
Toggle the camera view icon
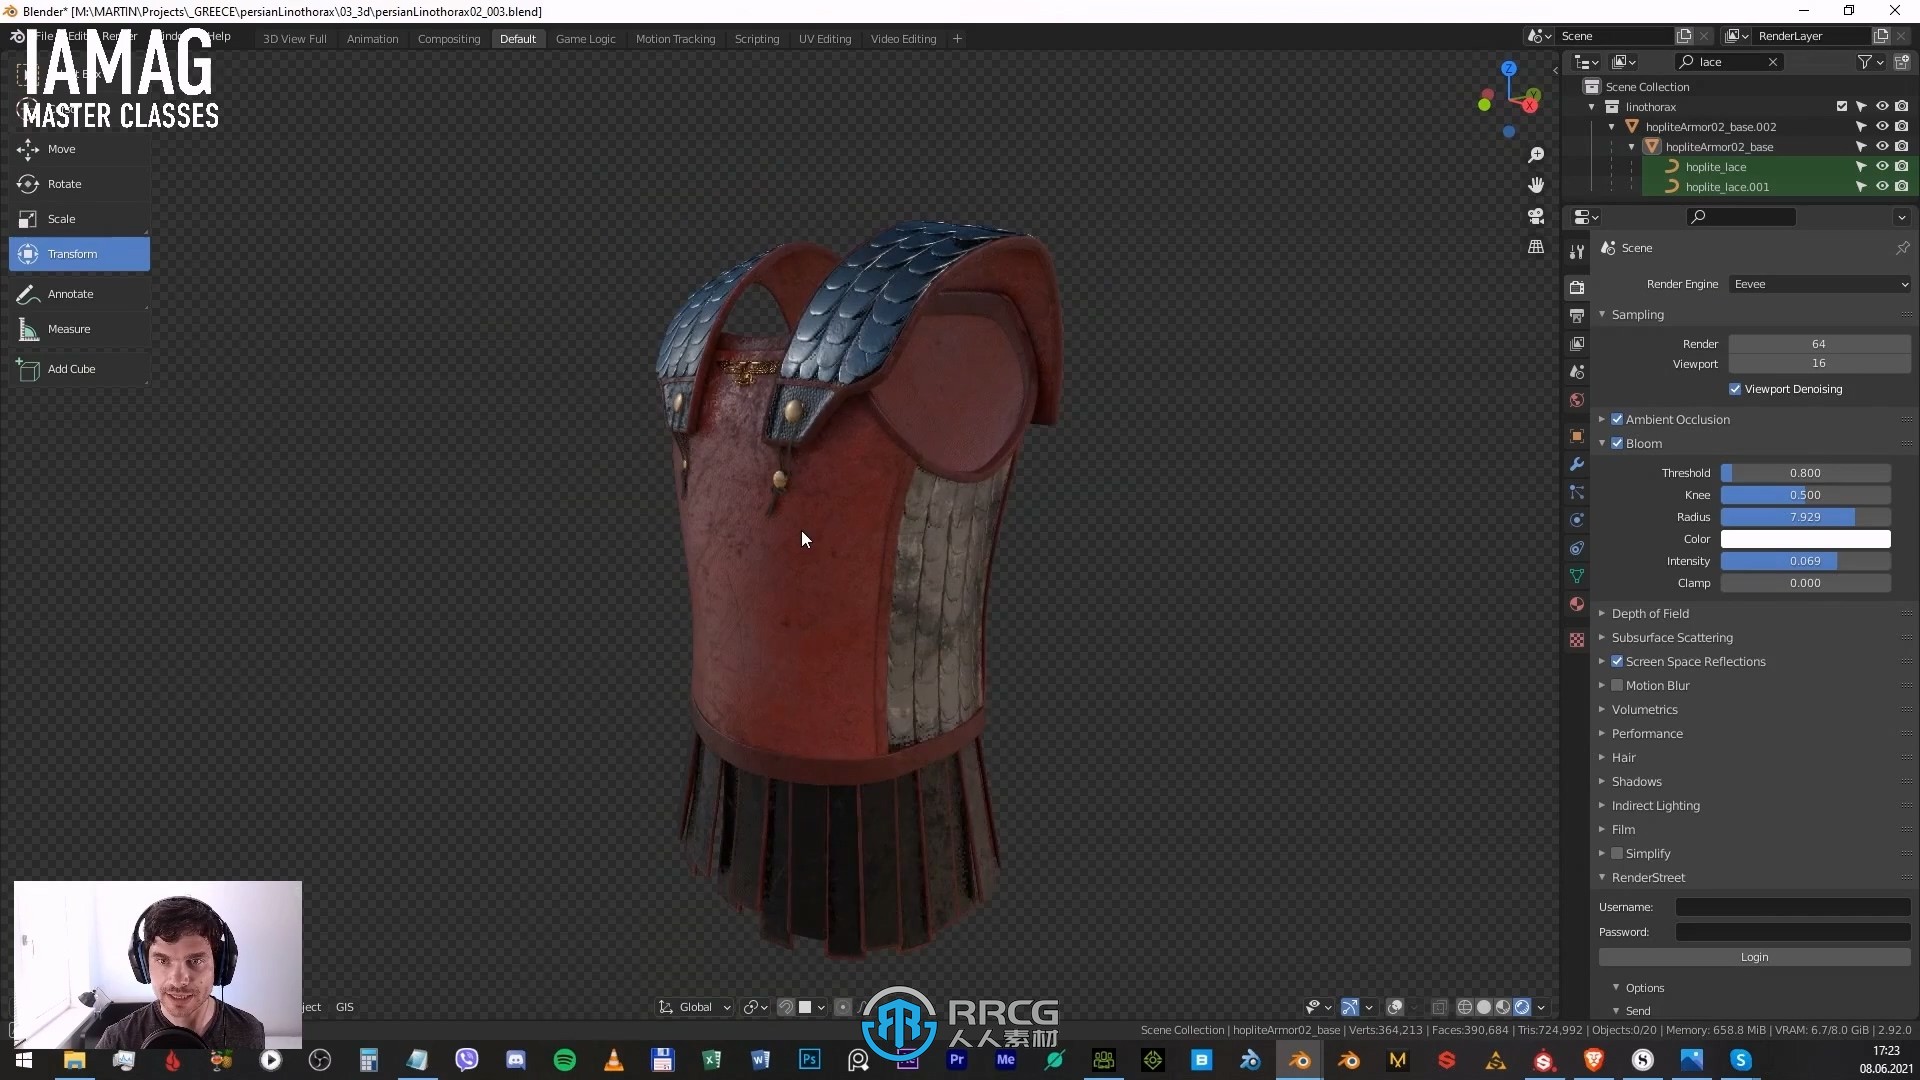[1536, 216]
